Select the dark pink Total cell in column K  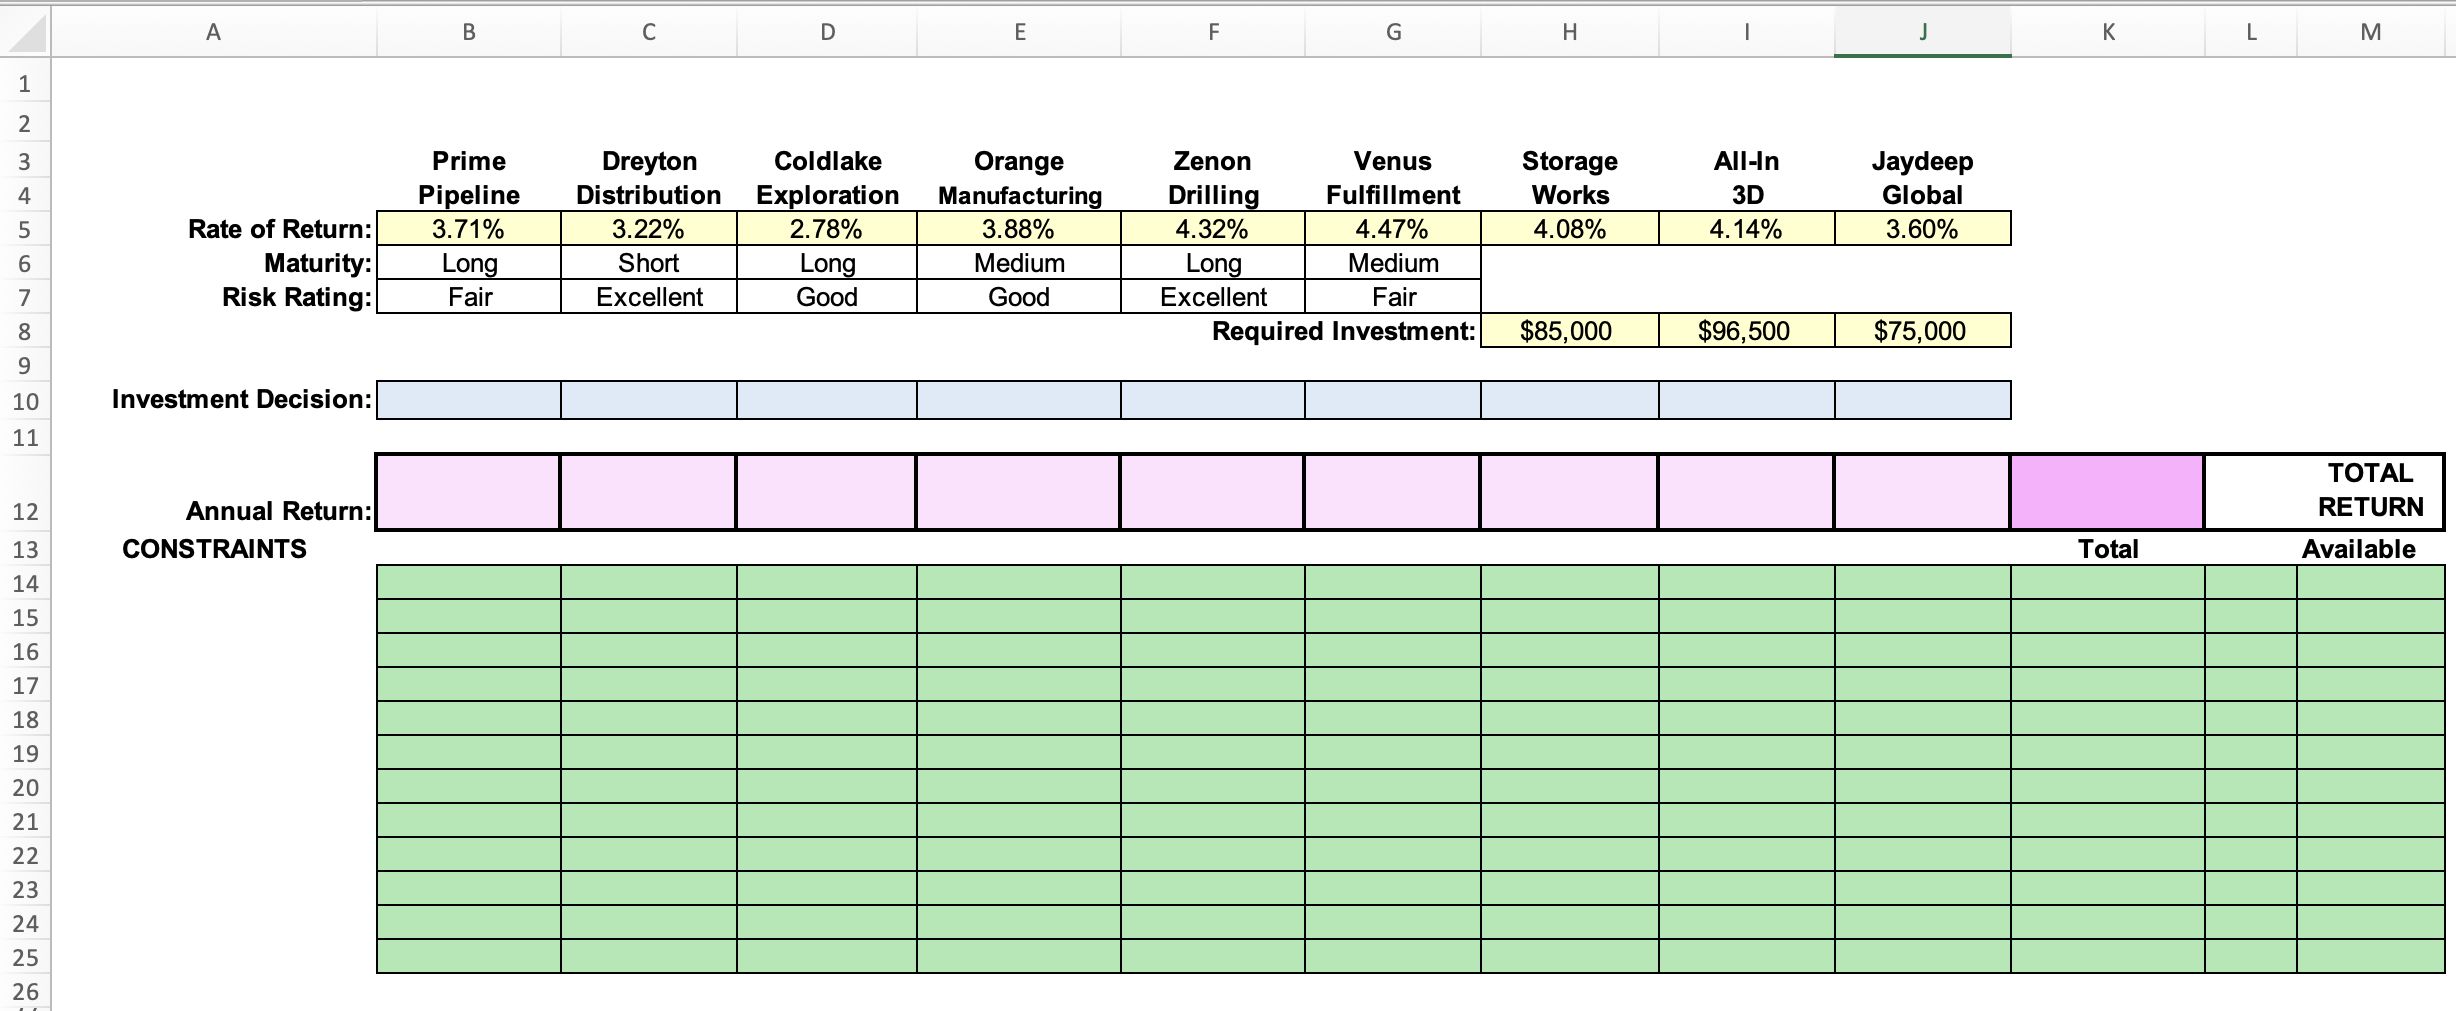[x=2107, y=491]
